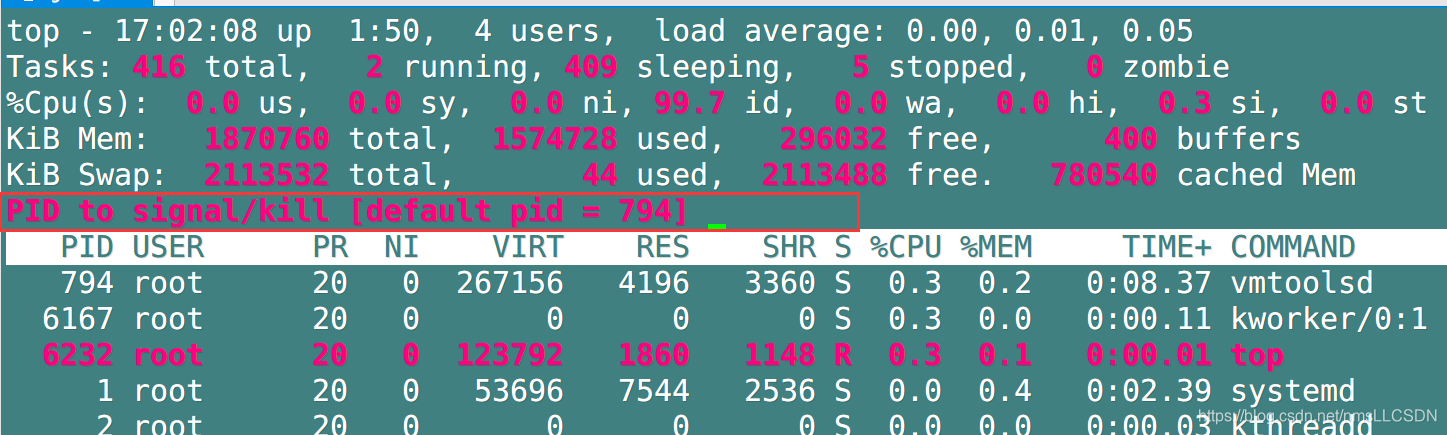
Task: Click the TIME+ column header
Action: (1167, 247)
